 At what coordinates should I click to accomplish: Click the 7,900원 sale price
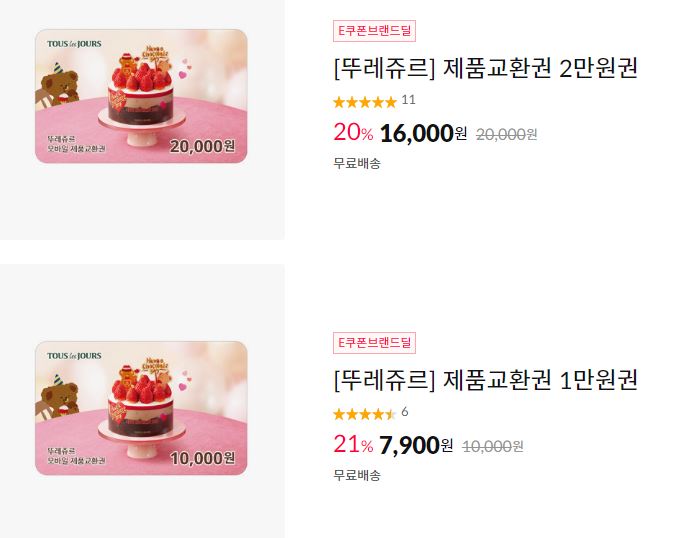tap(416, 445)
